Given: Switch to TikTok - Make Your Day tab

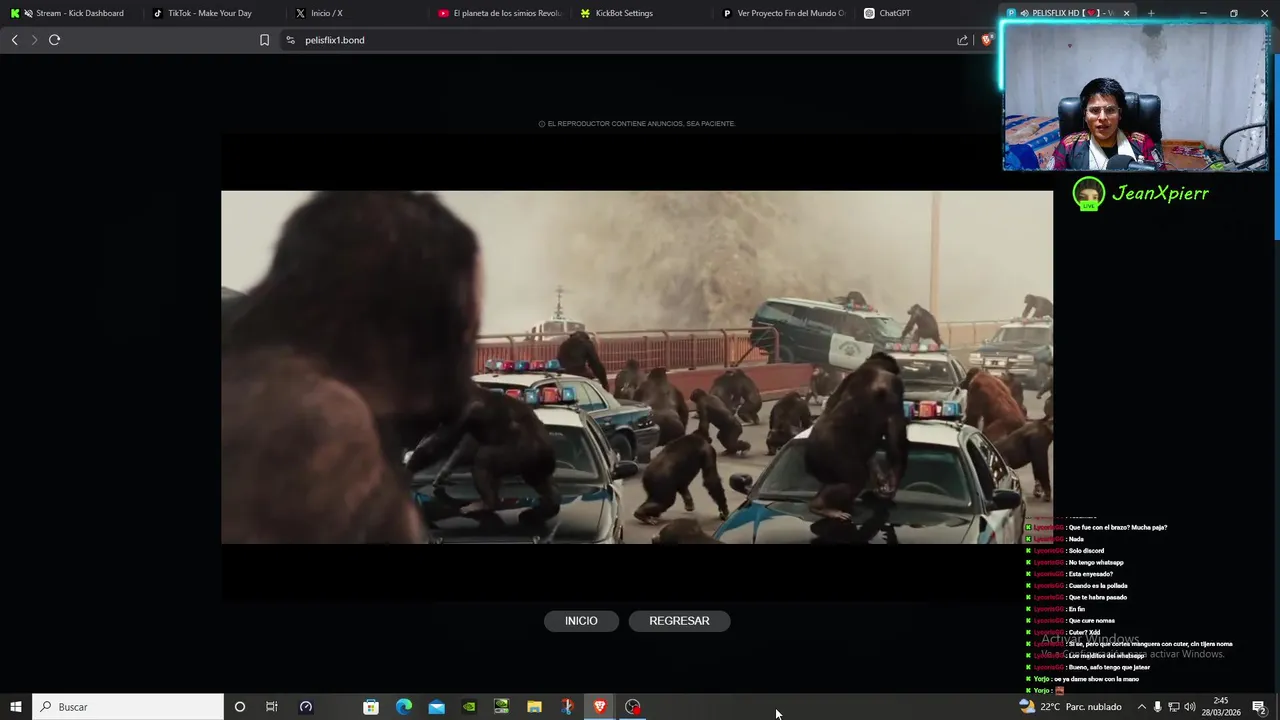Looking at the screenshot, I should [216, 13].
